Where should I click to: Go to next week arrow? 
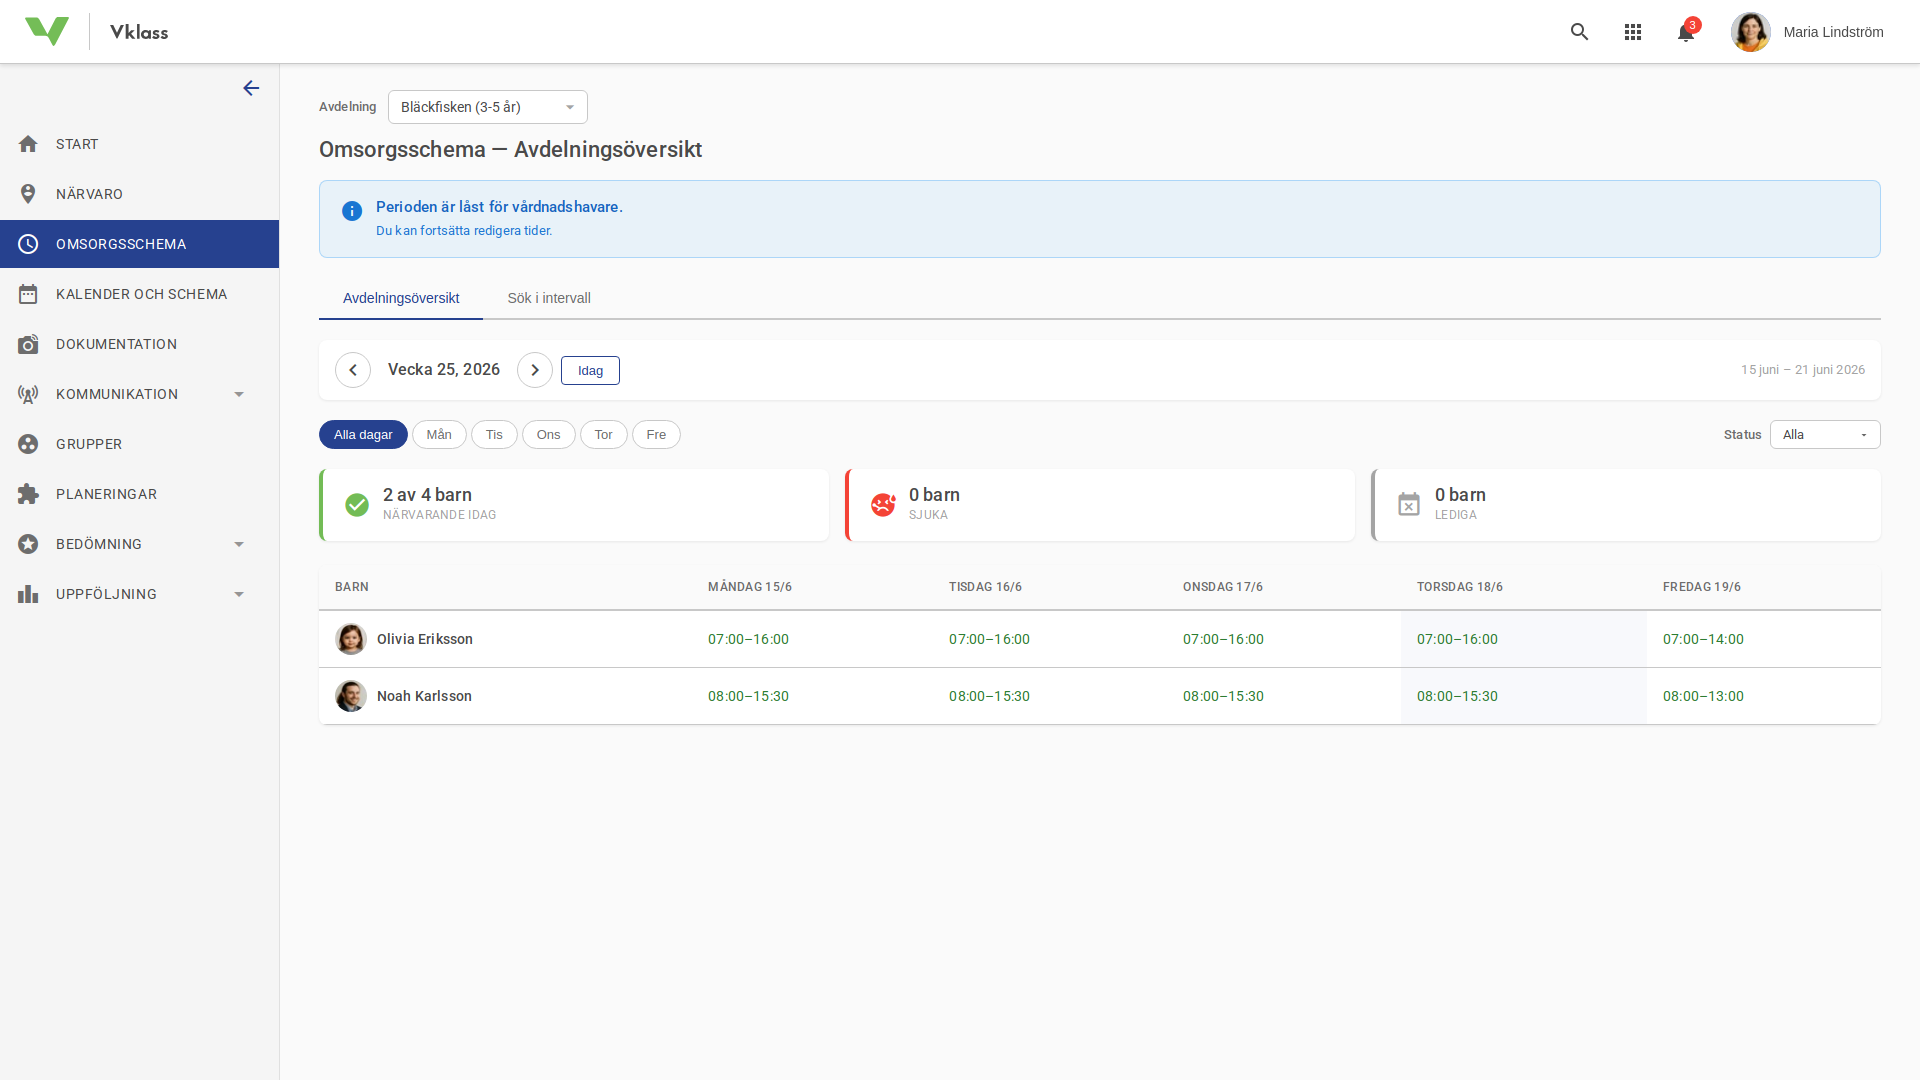click(x=535, y=370)
